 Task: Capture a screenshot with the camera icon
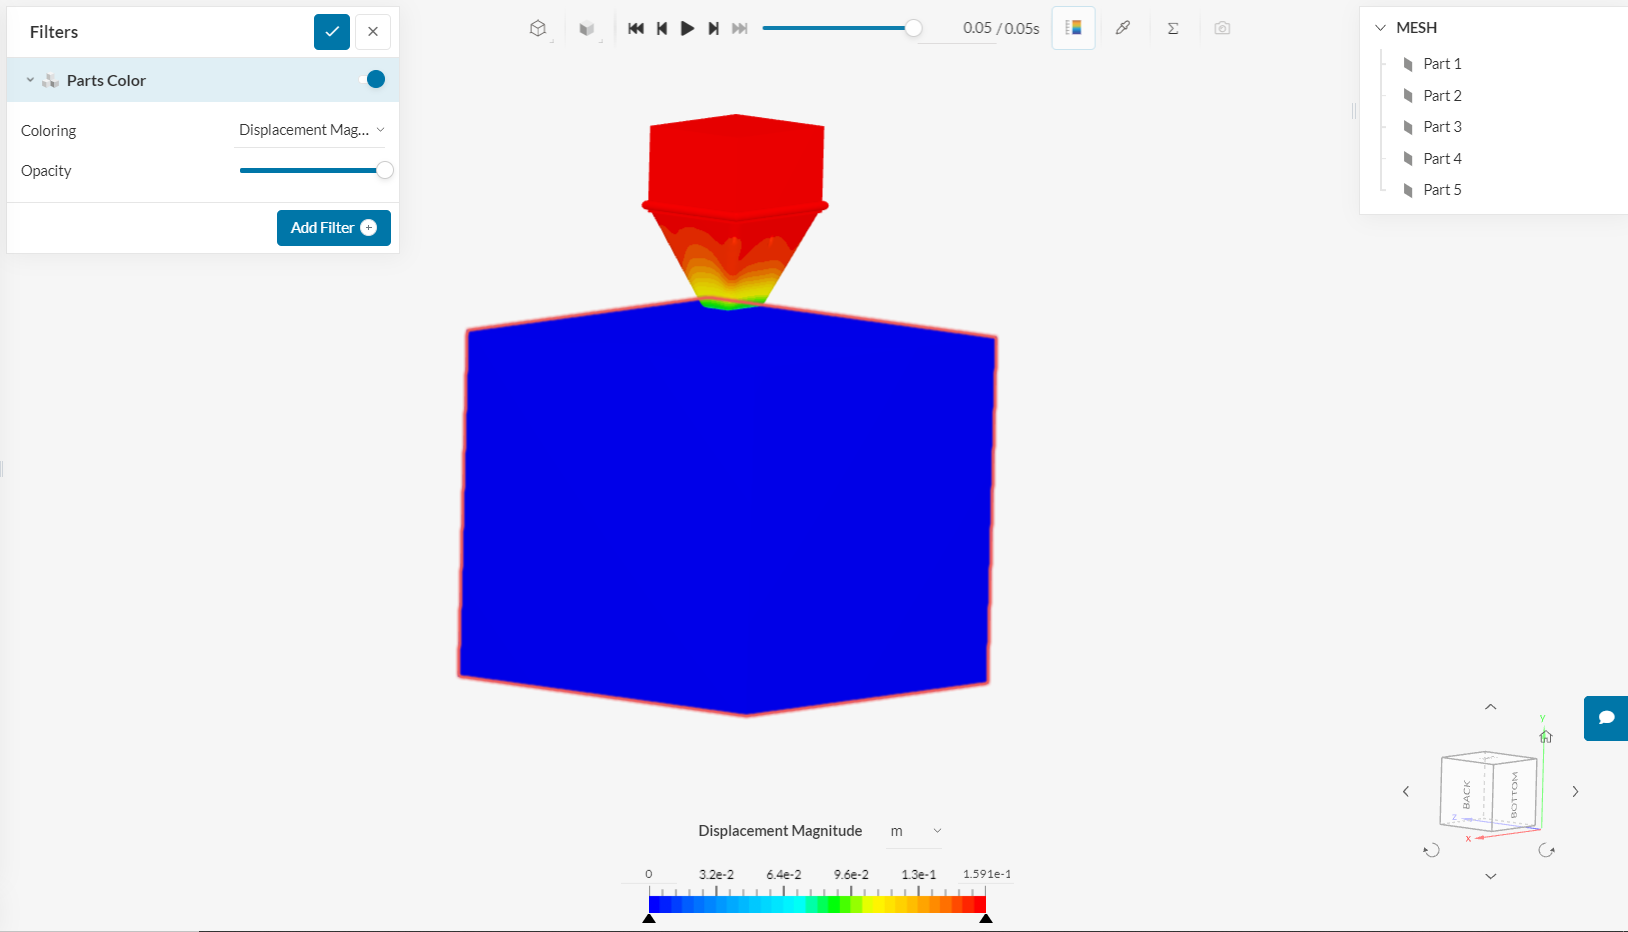1222,28
